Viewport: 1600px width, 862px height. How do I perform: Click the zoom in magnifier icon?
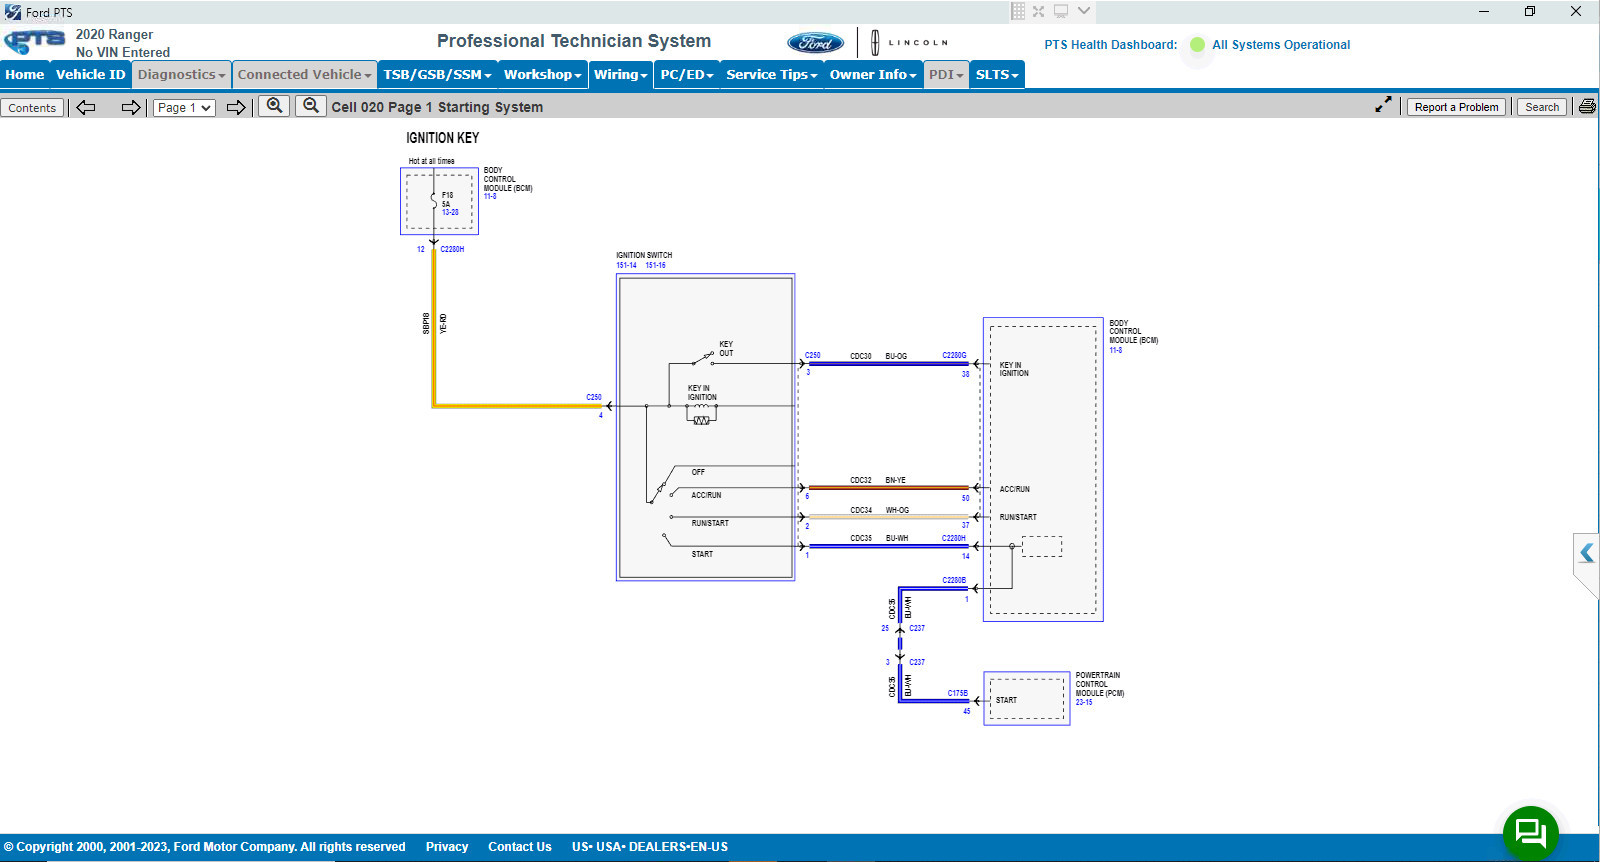pyautogui.click(x=274, y=106)
